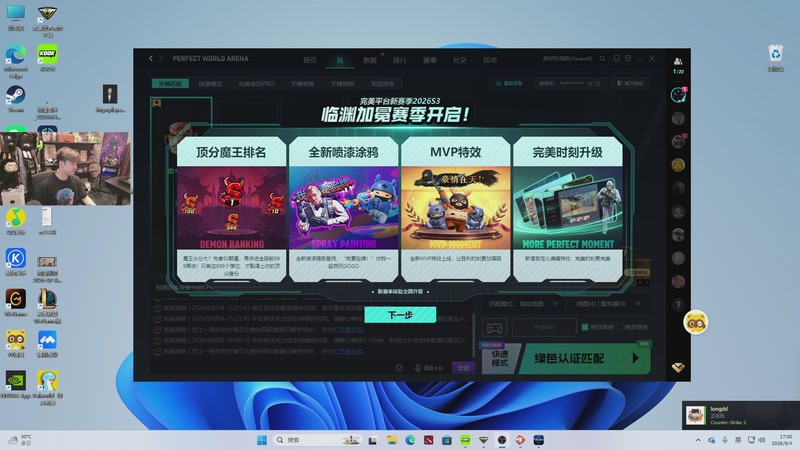Screen dimensions: 800x450
Task: Click the question mark help icon
Action: (x=678, y=305)
